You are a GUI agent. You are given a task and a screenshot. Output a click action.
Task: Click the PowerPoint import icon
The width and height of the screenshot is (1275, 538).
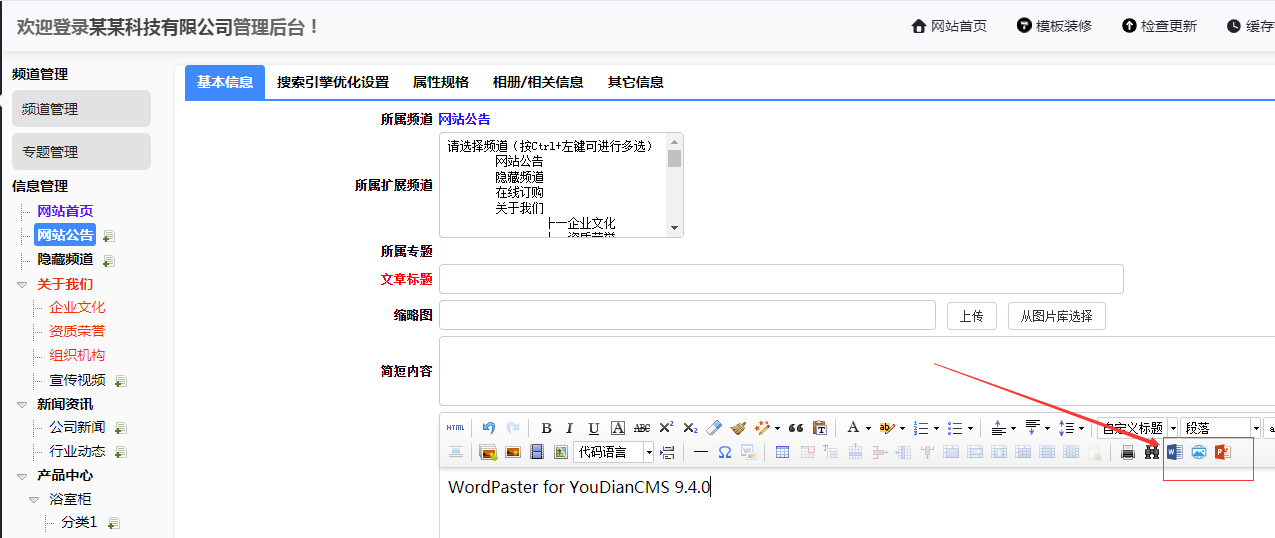pyautogui.click(x=1222, y=452)
